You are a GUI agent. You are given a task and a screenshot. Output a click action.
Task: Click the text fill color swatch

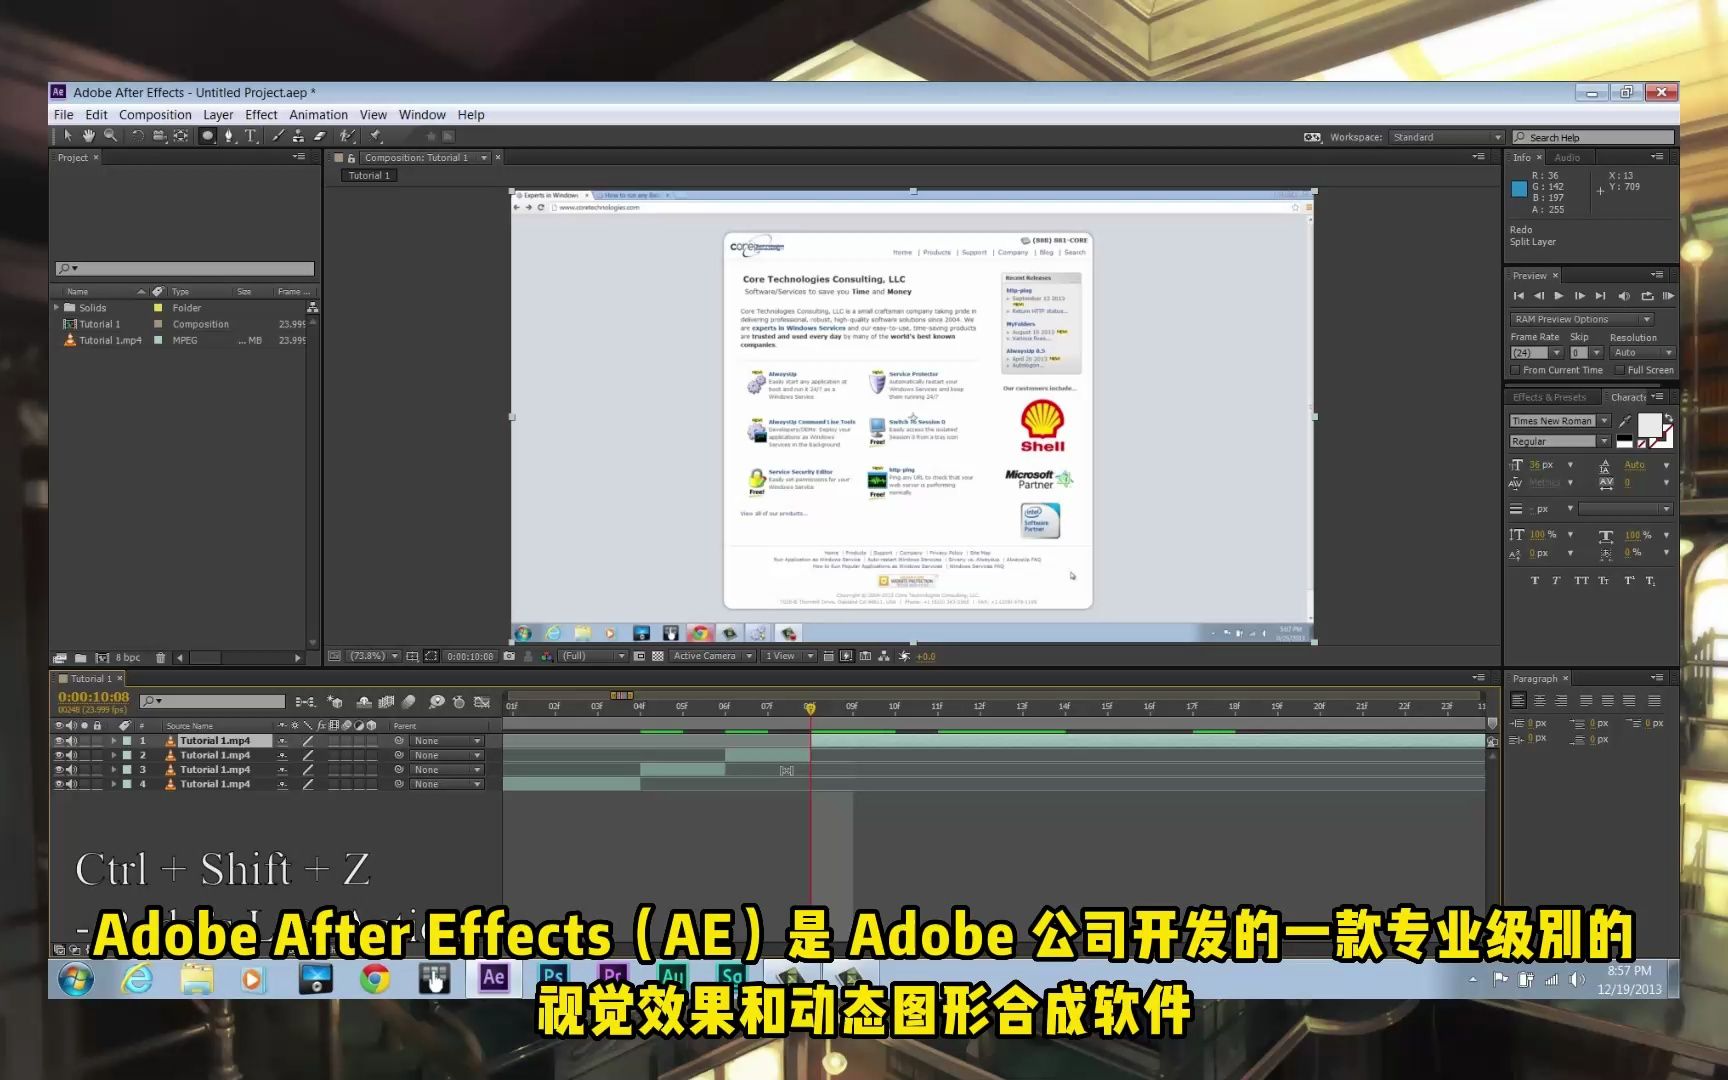(x=1649, y=425)
